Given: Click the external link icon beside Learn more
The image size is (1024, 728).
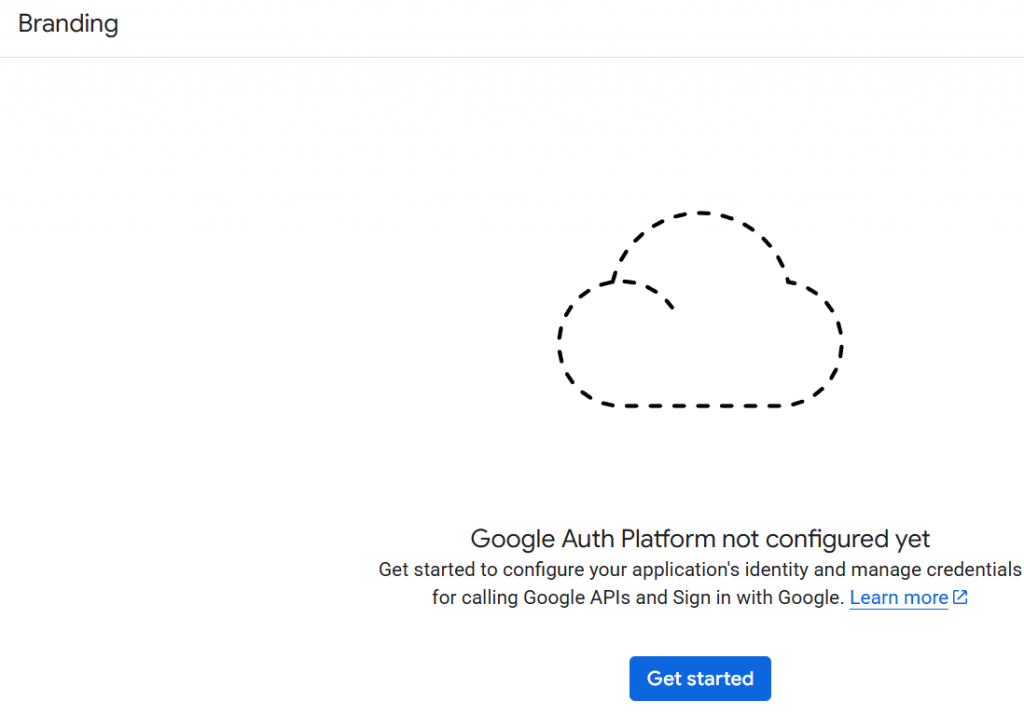Looking at the screenshot, I should point(960,598).
